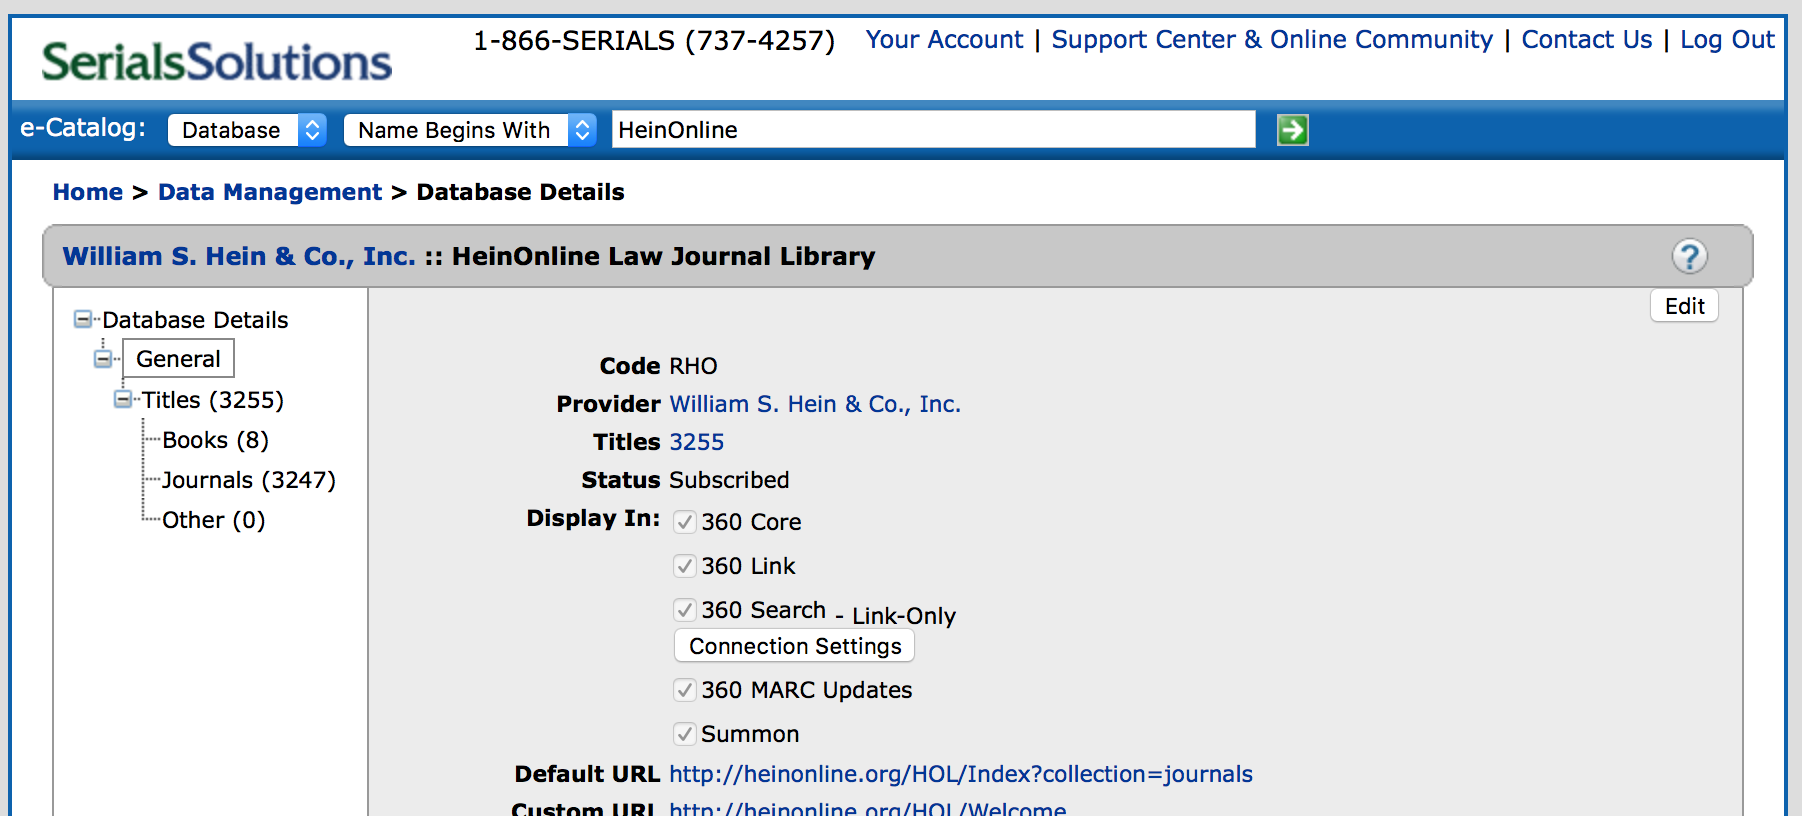Click the Status value Subscribed

point(729,480)
